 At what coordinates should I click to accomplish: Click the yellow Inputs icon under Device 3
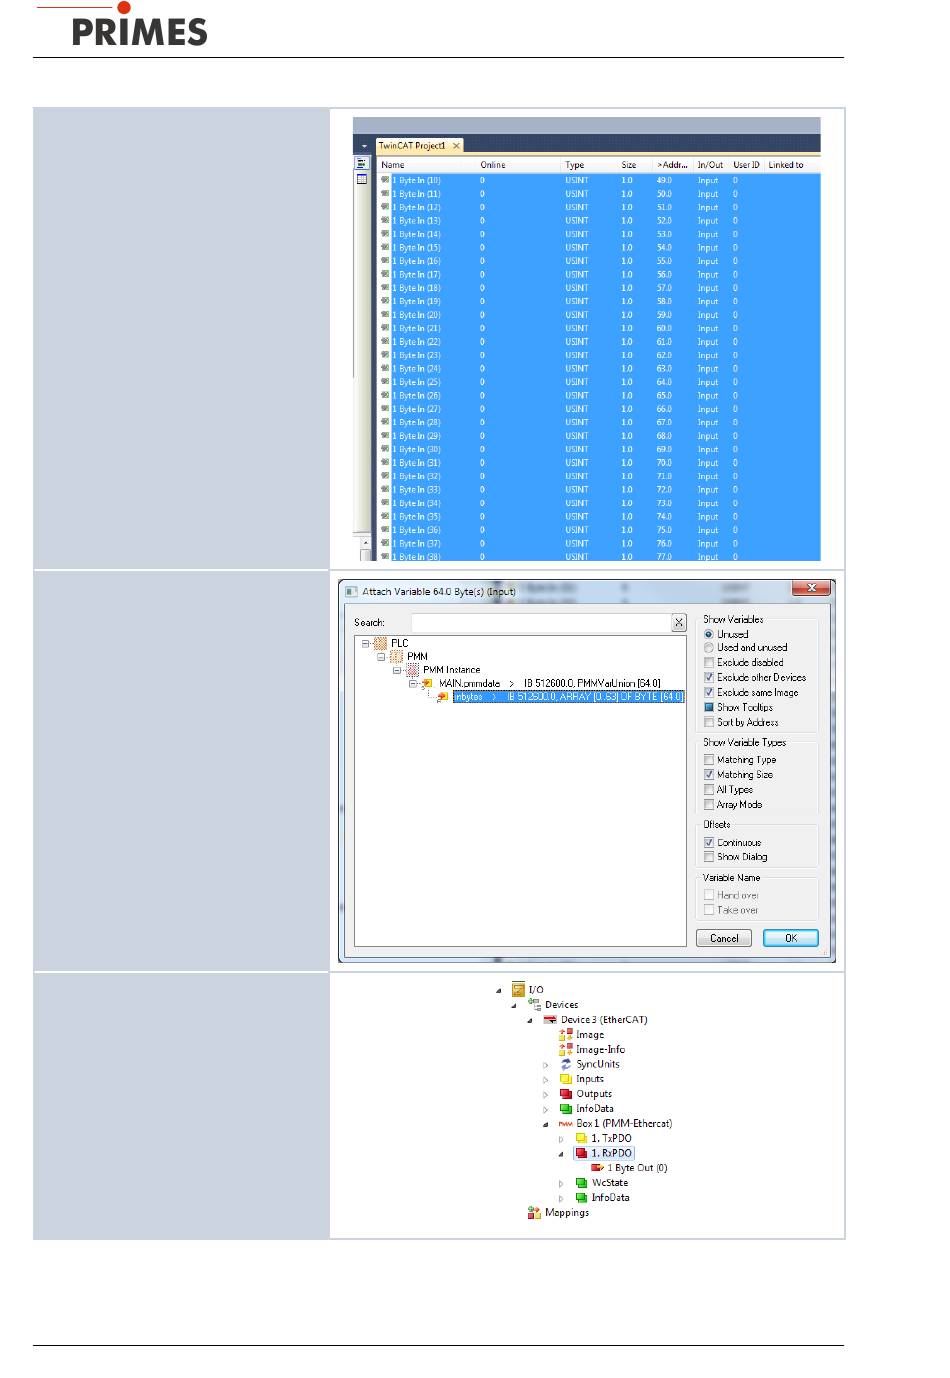click(x=566, y=1079)
